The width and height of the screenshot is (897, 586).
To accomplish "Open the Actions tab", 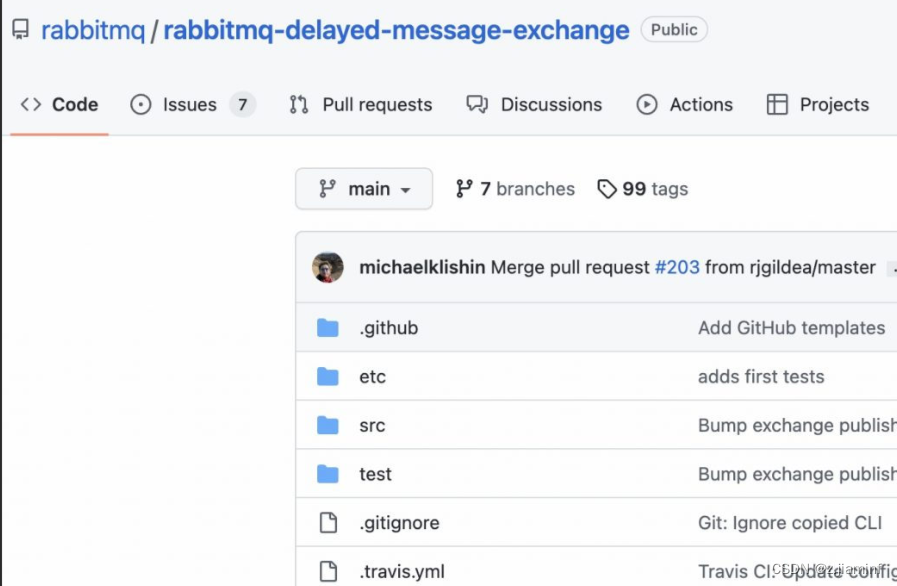I will pyautogui.click(x=685, y=105).
